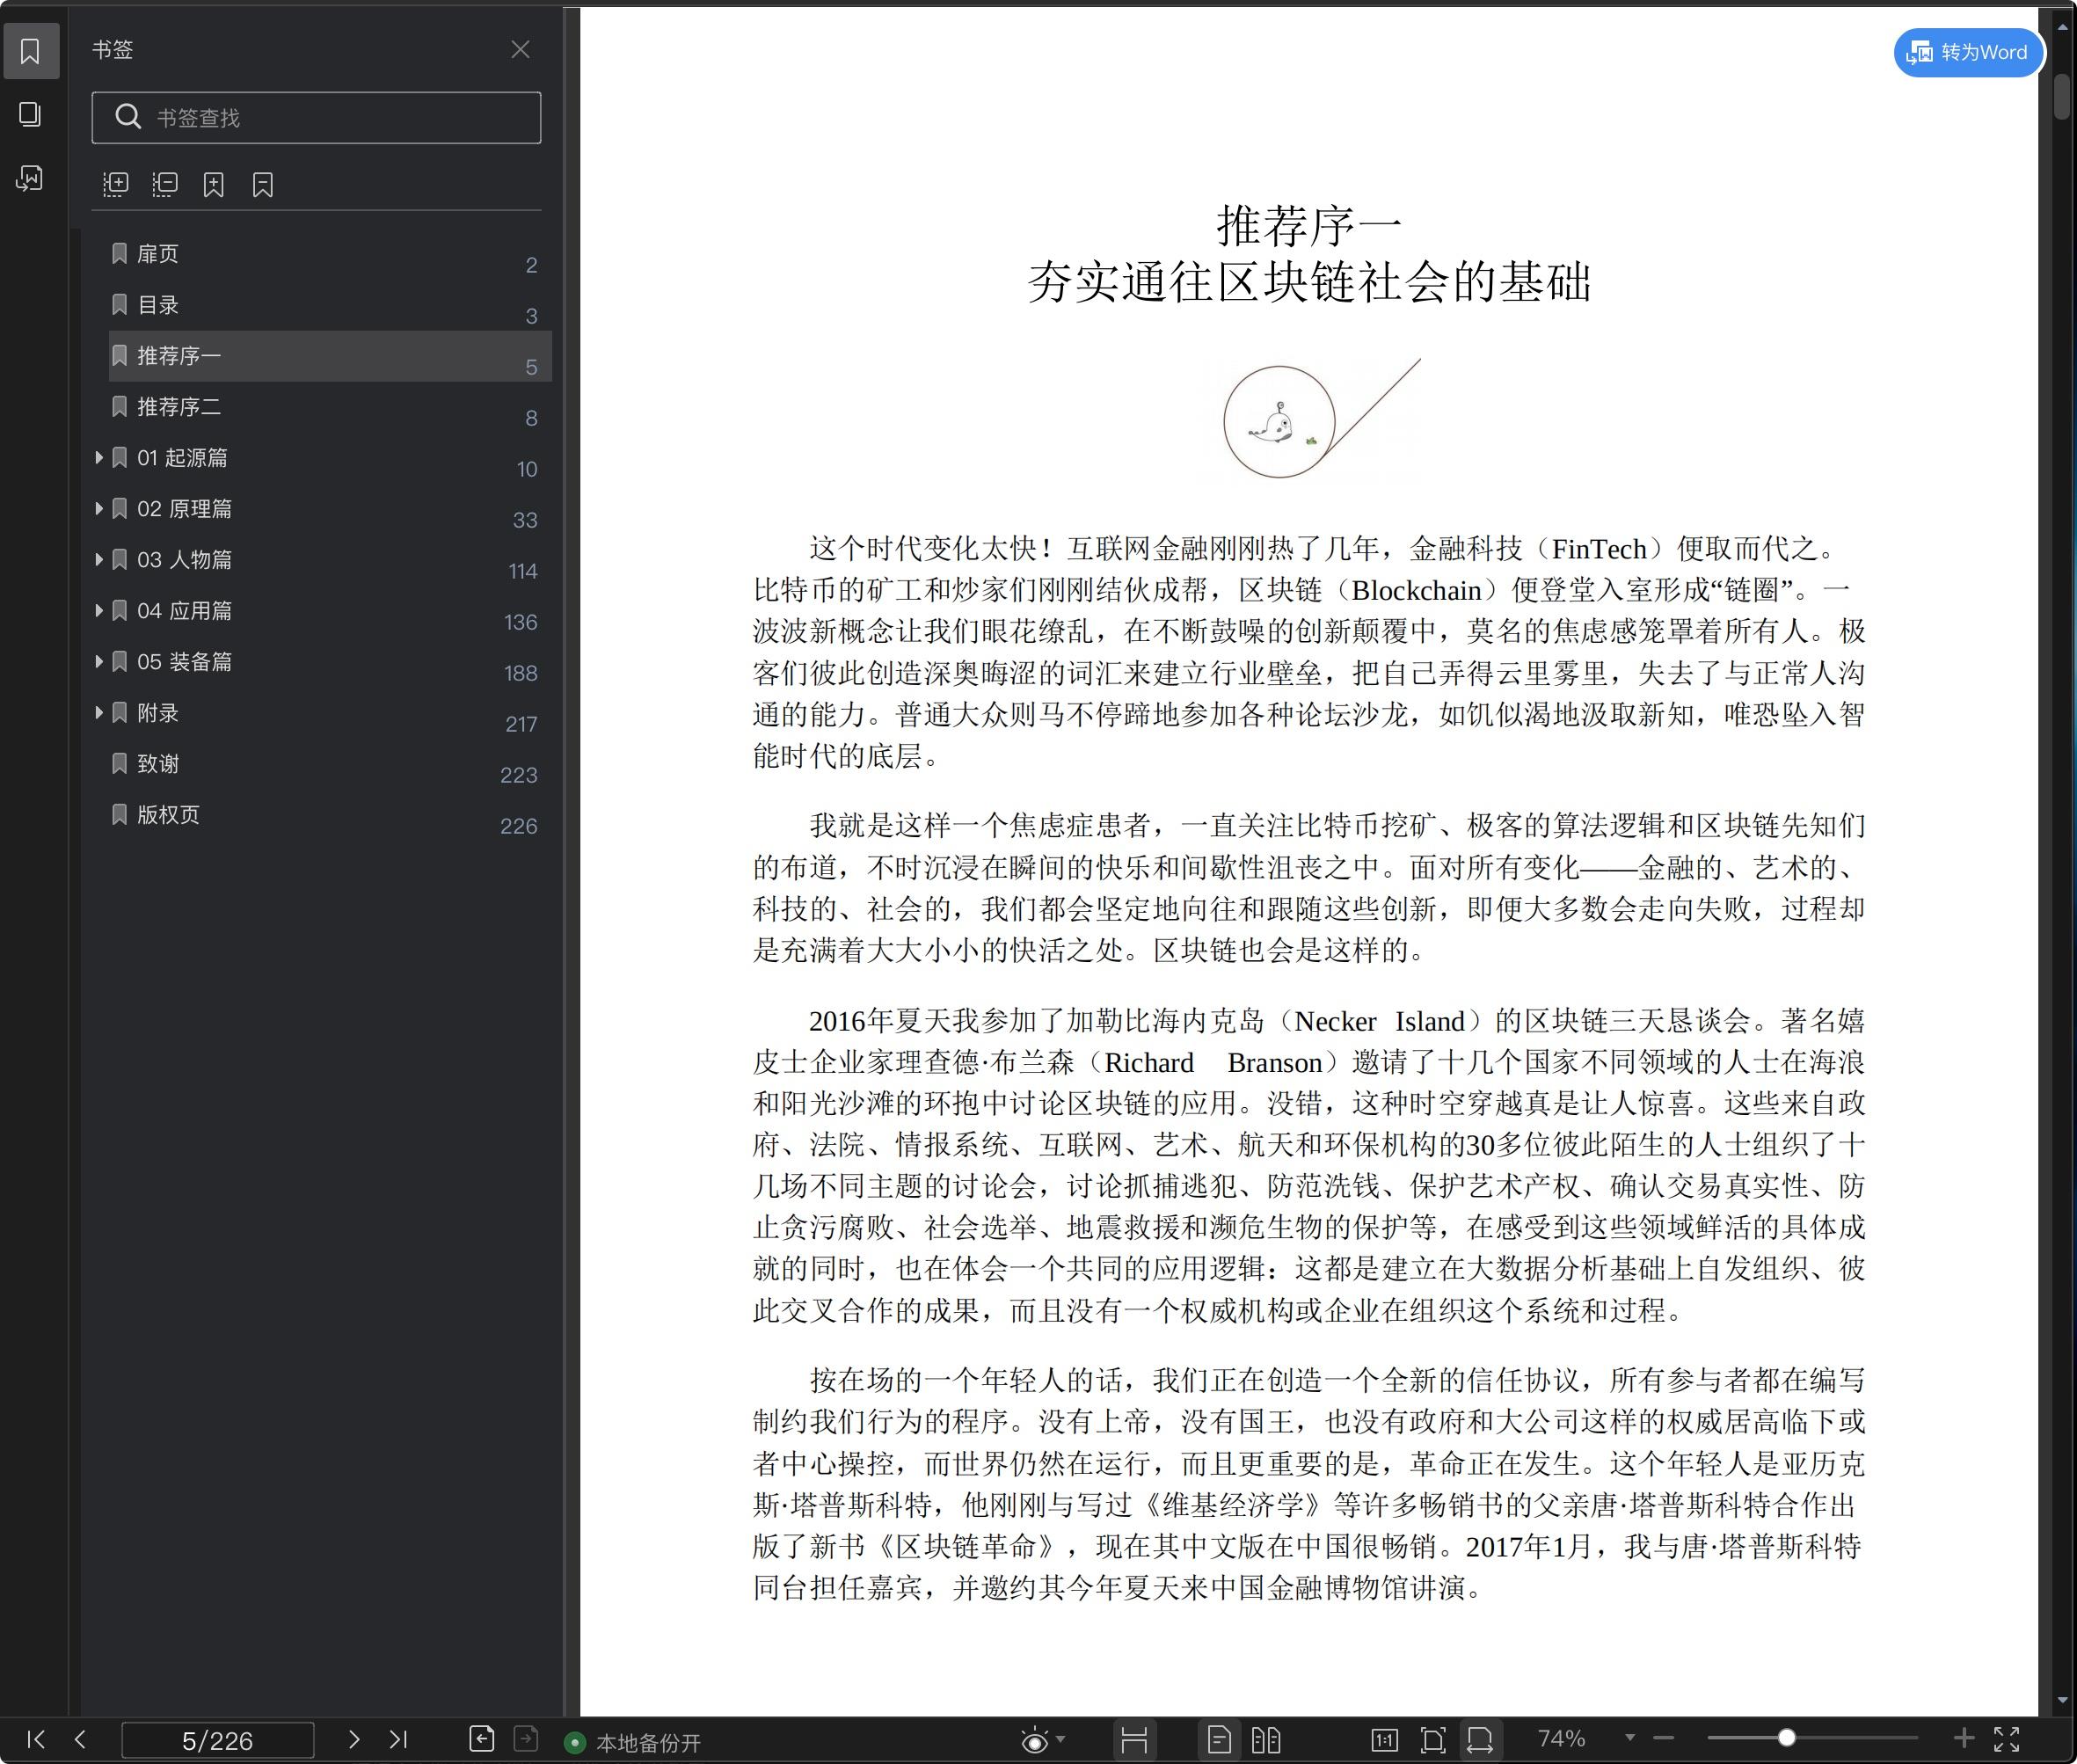Image resolution: width=2077 pixels, height=1764 pixels.
Task: Collapse all bookmarks icon
Action: pyautogui.click(x=165, y=184)
